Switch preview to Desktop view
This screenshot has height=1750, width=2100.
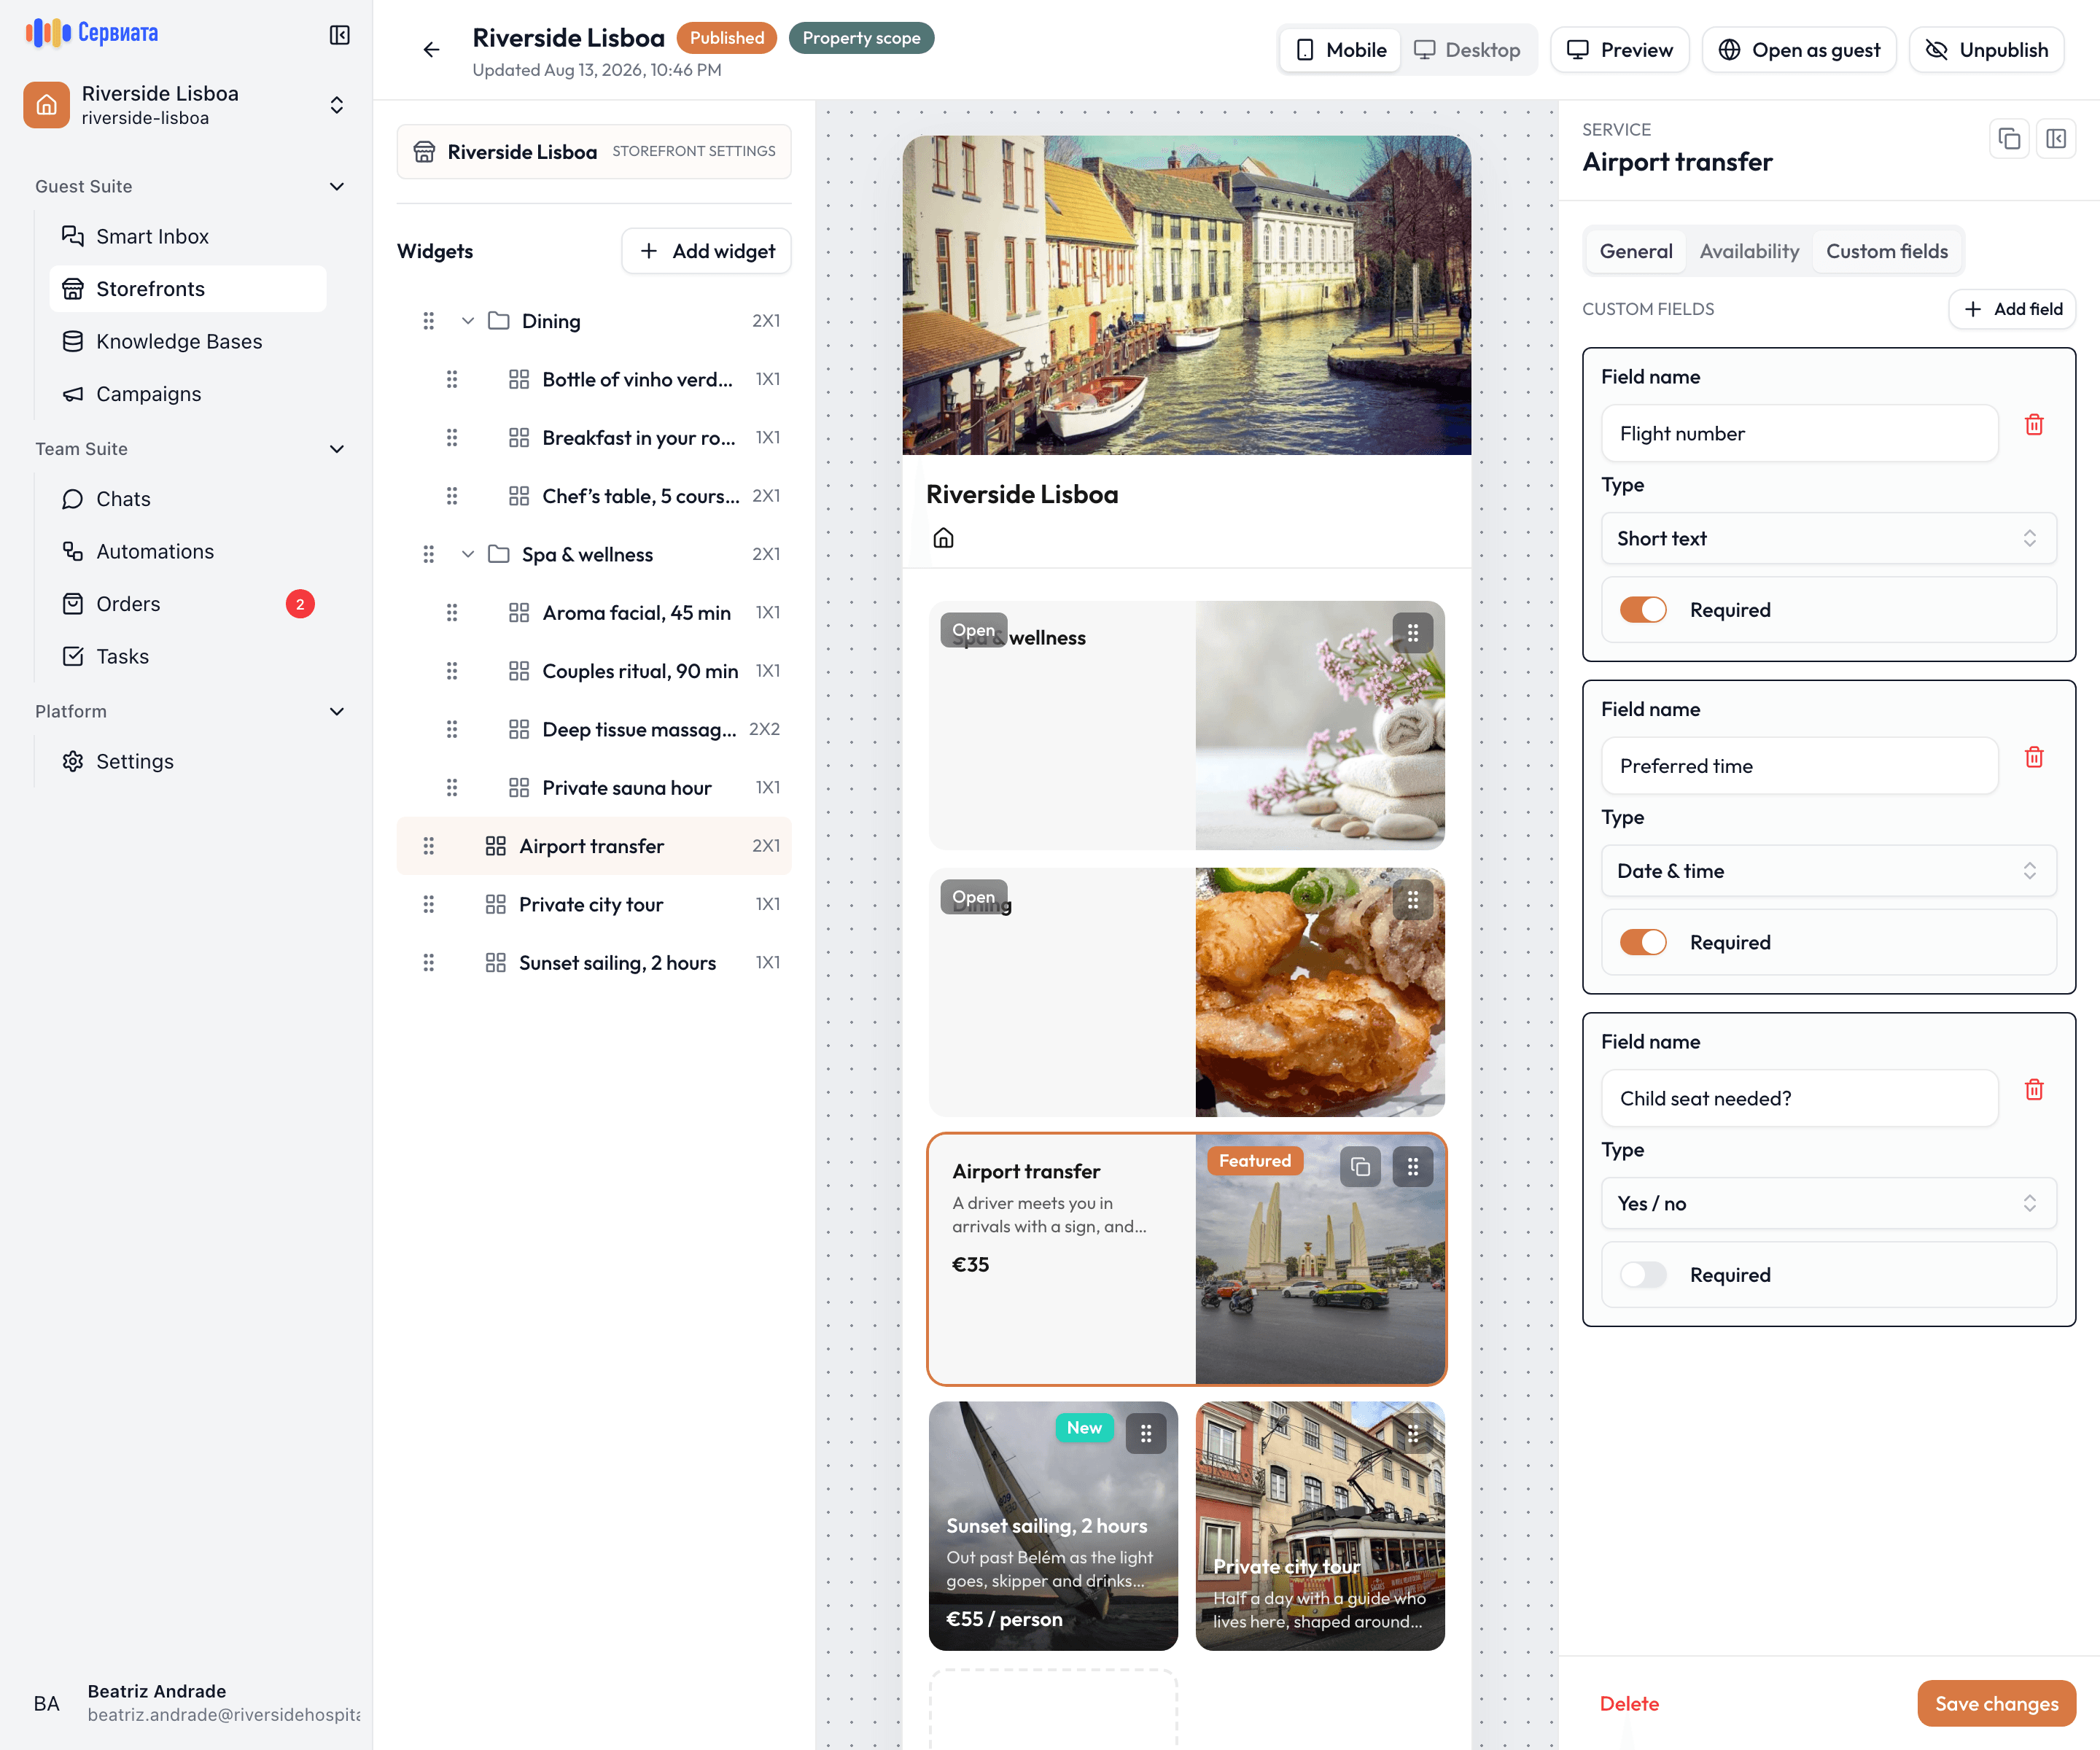[x=1467, y=50]
